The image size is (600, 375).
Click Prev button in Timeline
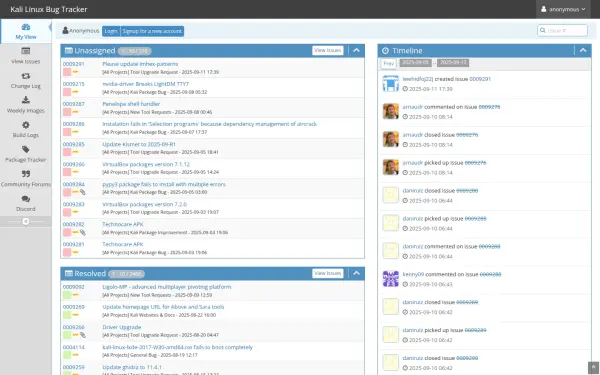[x=388, y=64]
